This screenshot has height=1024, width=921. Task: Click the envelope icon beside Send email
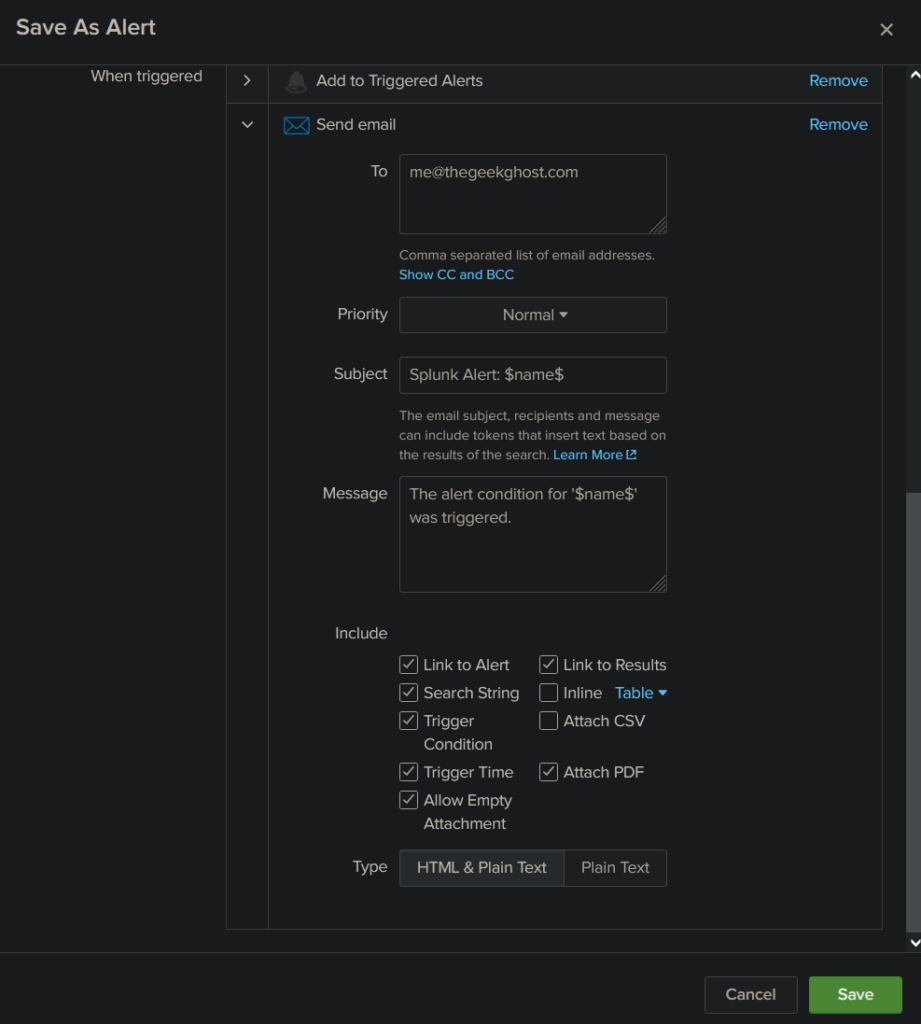click(295, 124)
